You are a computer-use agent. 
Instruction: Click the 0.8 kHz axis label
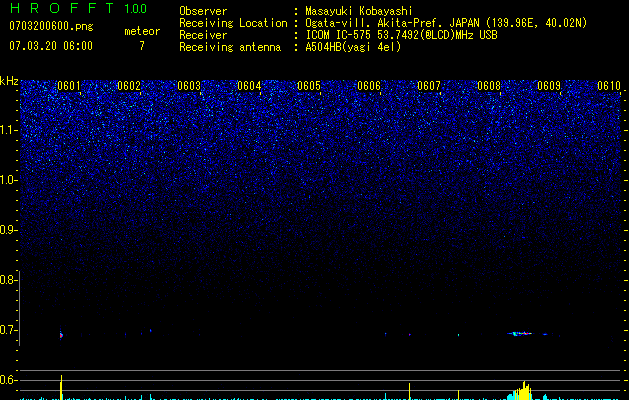7,280
